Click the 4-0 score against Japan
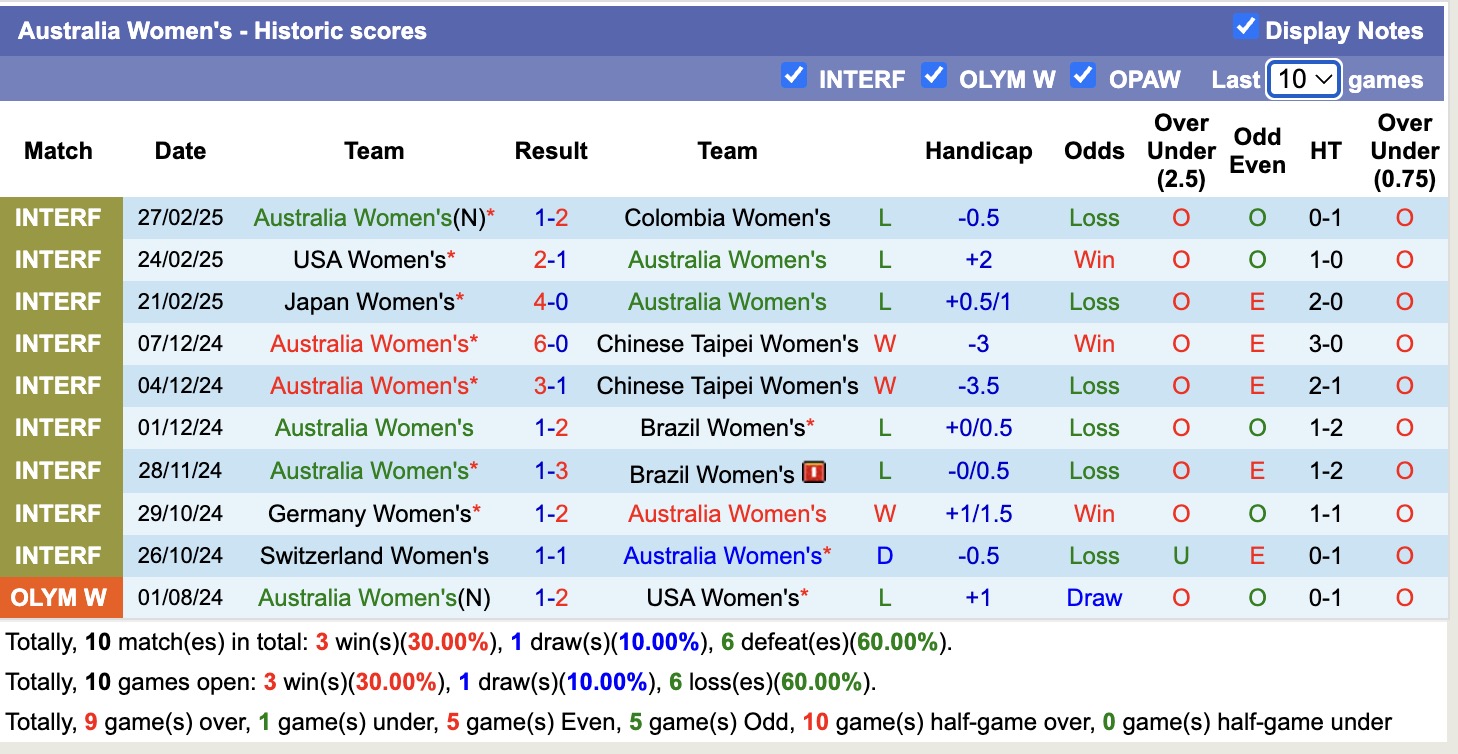The height and width of the screenshot is (754, 1458). pos(551,302)
